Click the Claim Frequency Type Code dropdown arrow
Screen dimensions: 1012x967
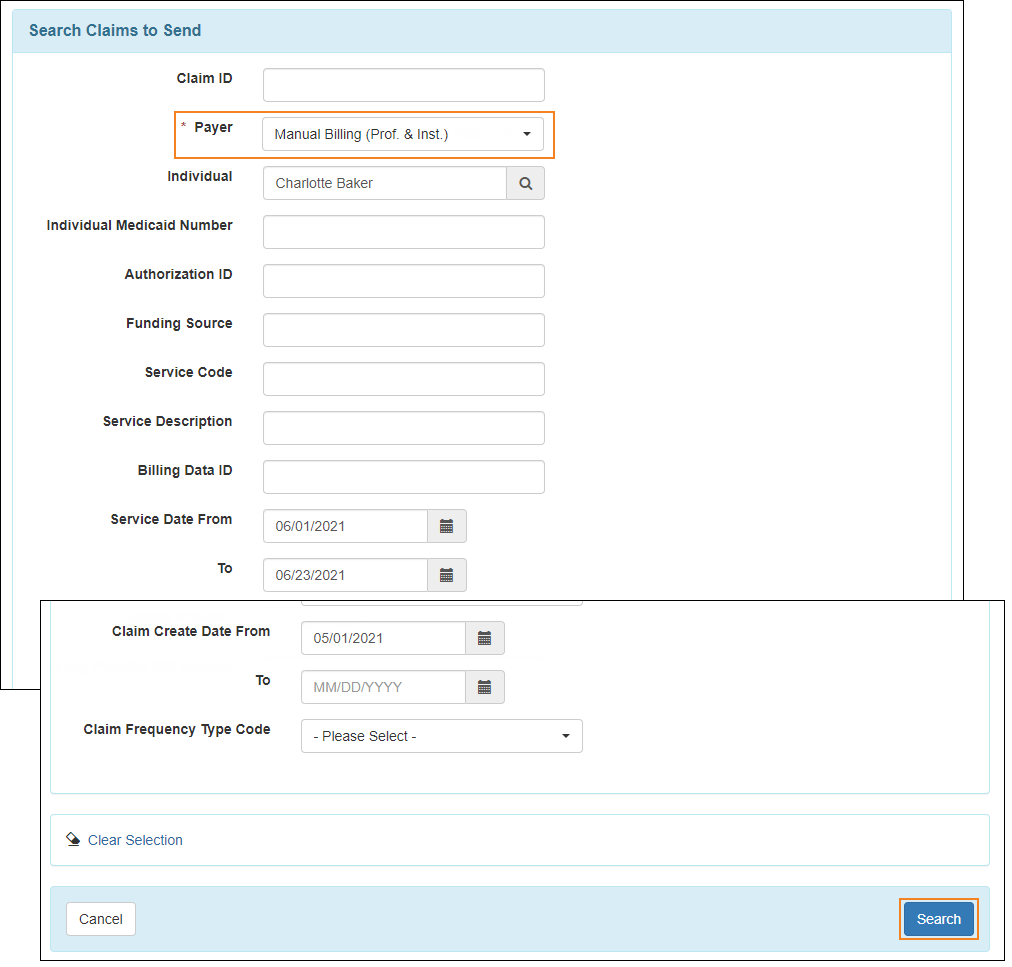click(566, 736)
